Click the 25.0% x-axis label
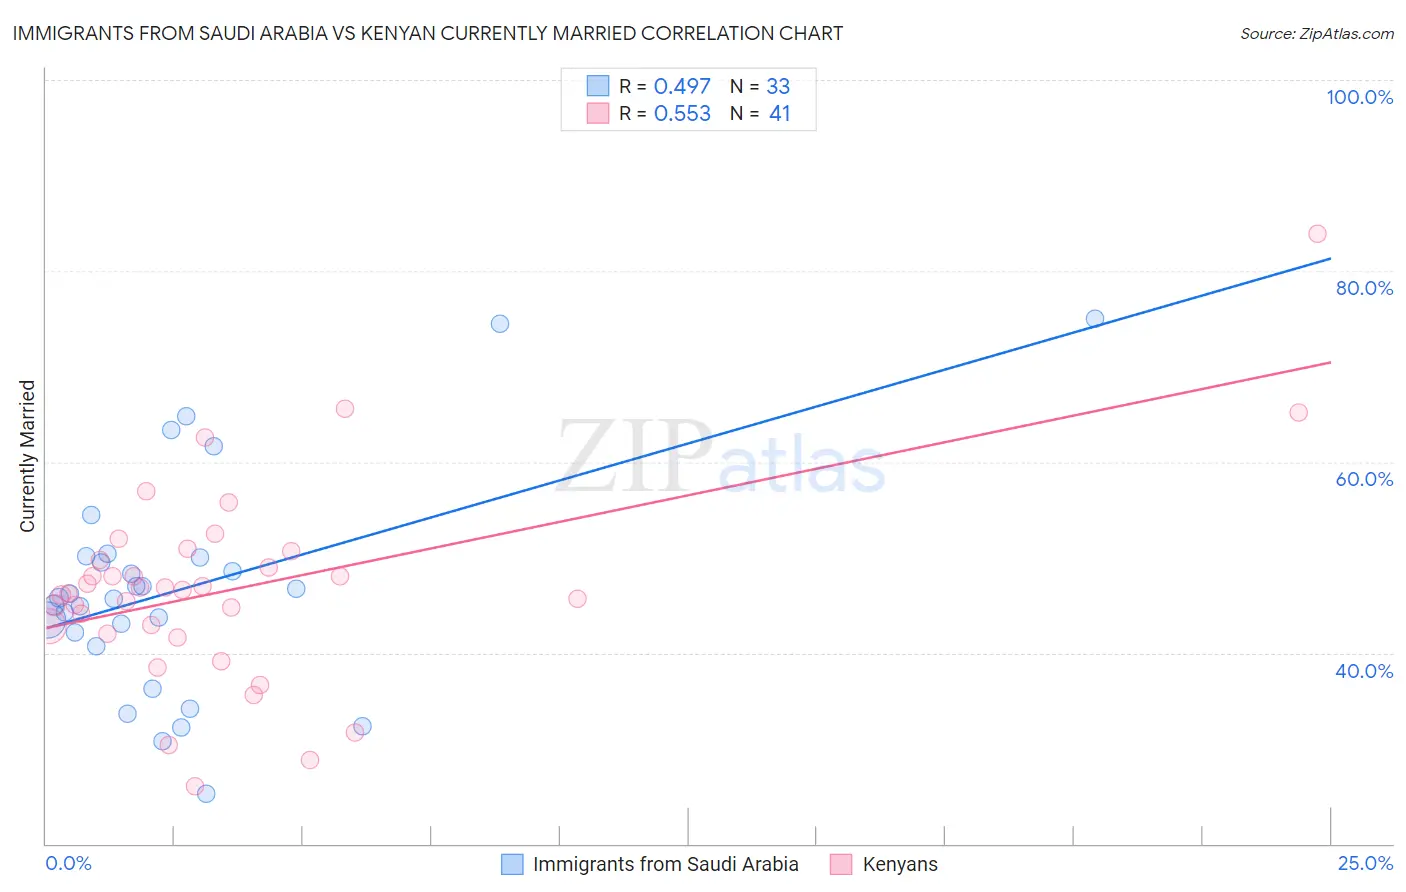Screen dimensions: 1406x892 click(x=1366, y=863)
